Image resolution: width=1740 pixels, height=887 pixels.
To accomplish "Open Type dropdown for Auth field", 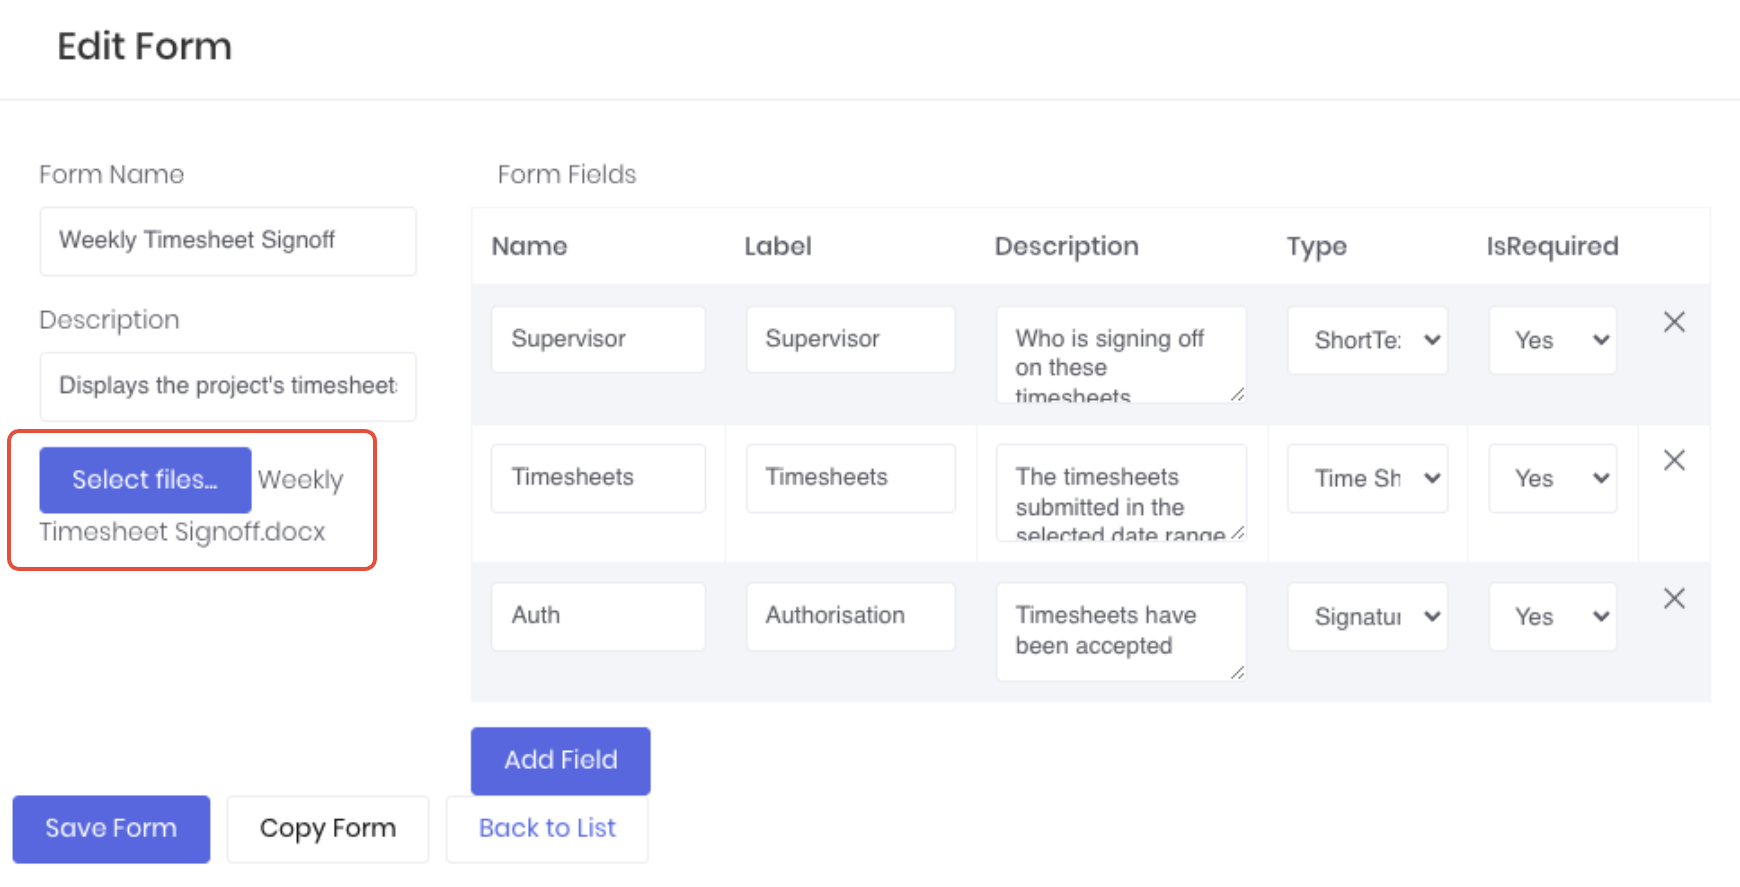I will coord(1367,617).
